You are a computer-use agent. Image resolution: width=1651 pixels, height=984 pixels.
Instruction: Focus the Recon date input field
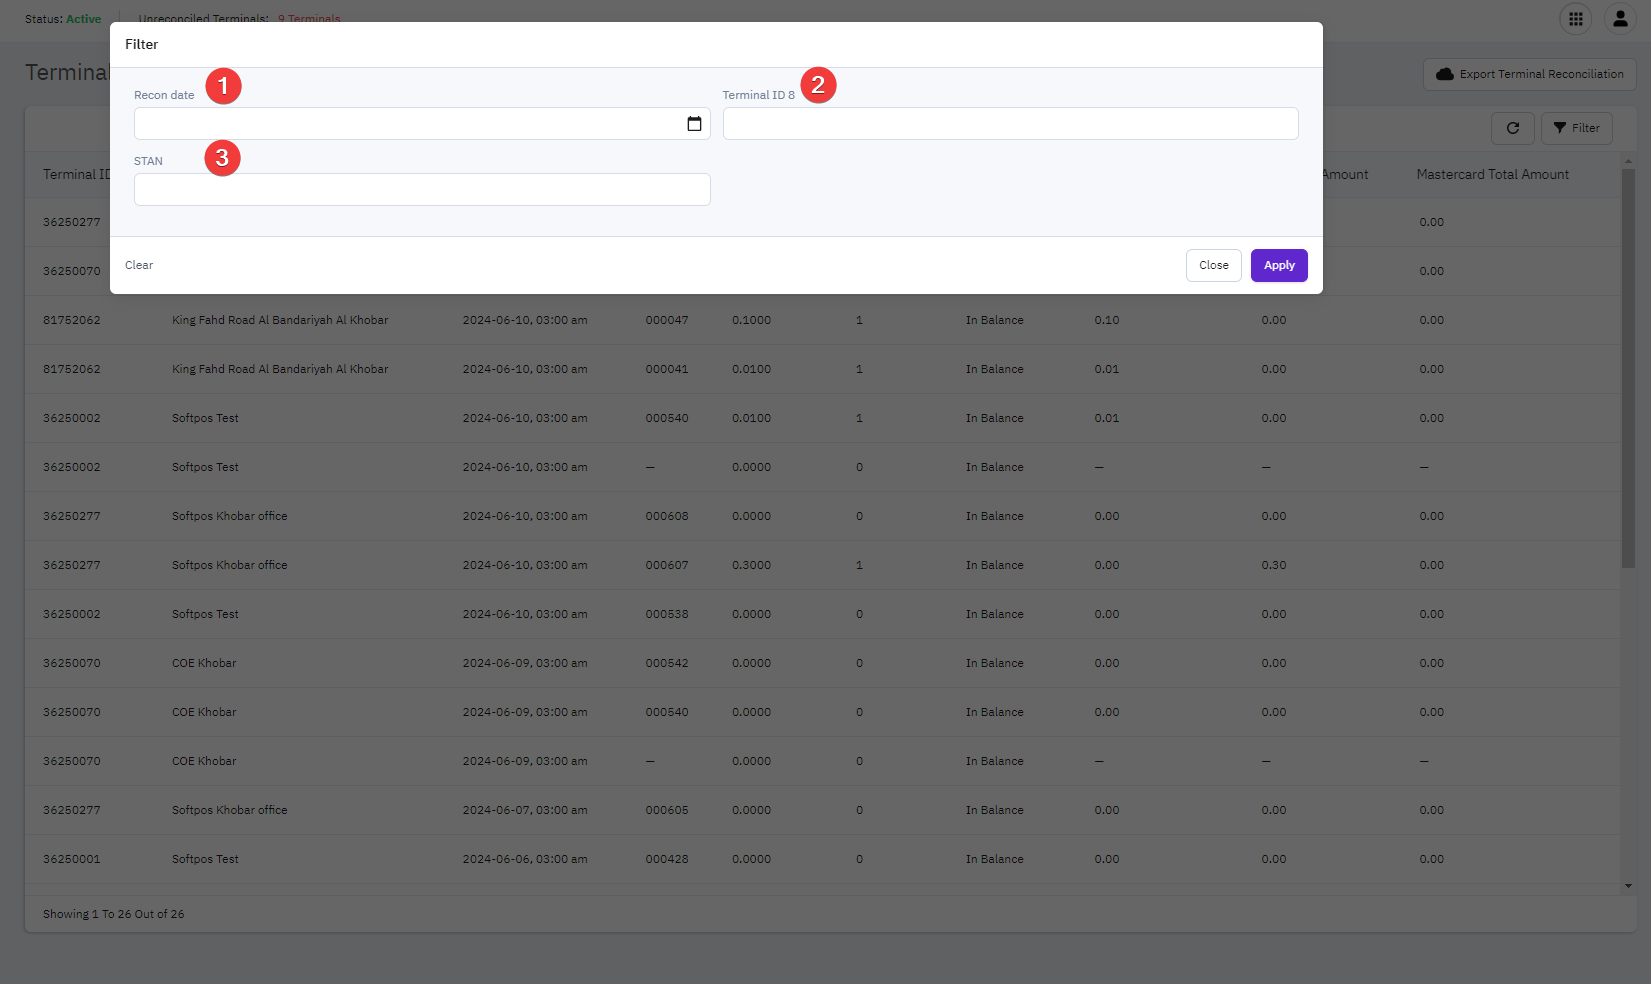[x=405, y=124]
